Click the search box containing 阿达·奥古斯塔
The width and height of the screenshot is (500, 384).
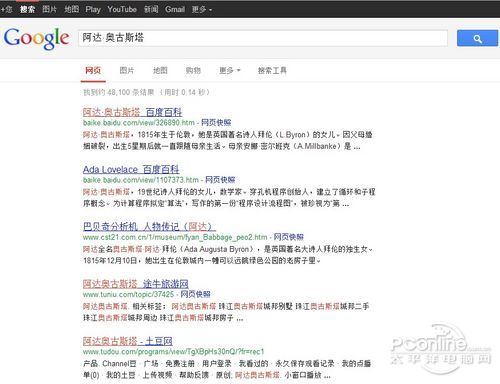tap(263, 38)
